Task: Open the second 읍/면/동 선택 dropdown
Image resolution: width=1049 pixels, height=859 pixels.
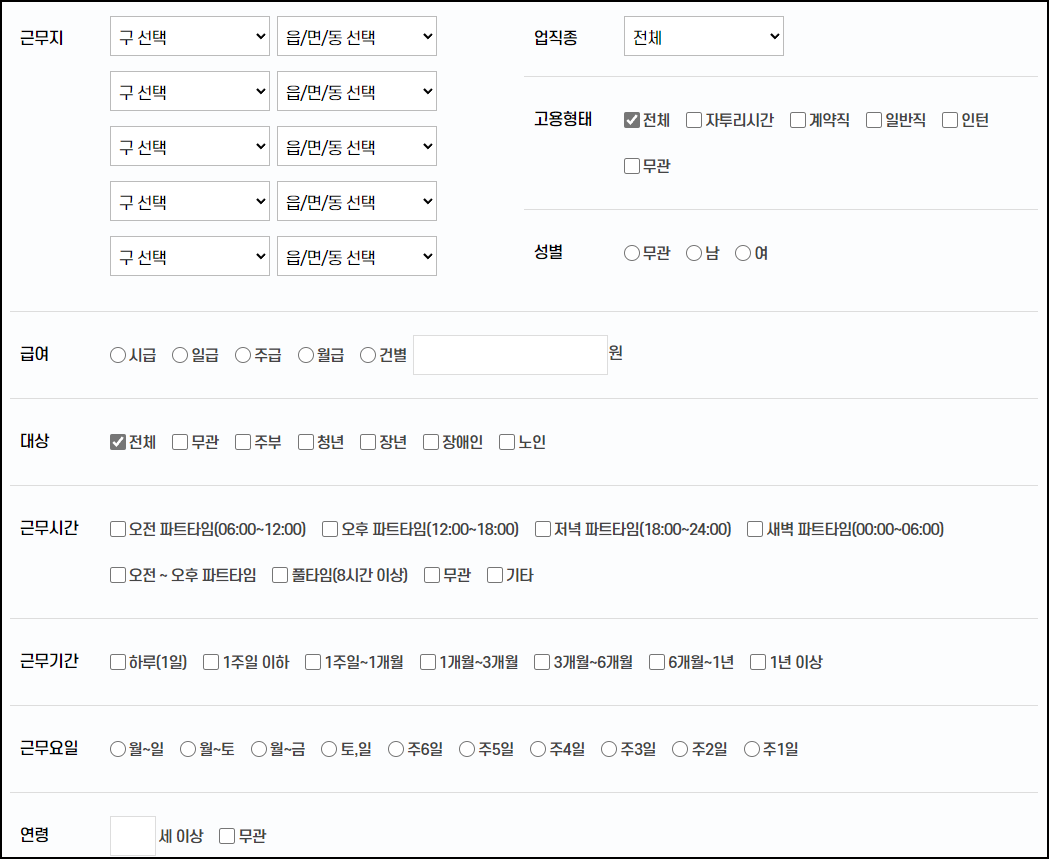Action: [x=356, y=91]
